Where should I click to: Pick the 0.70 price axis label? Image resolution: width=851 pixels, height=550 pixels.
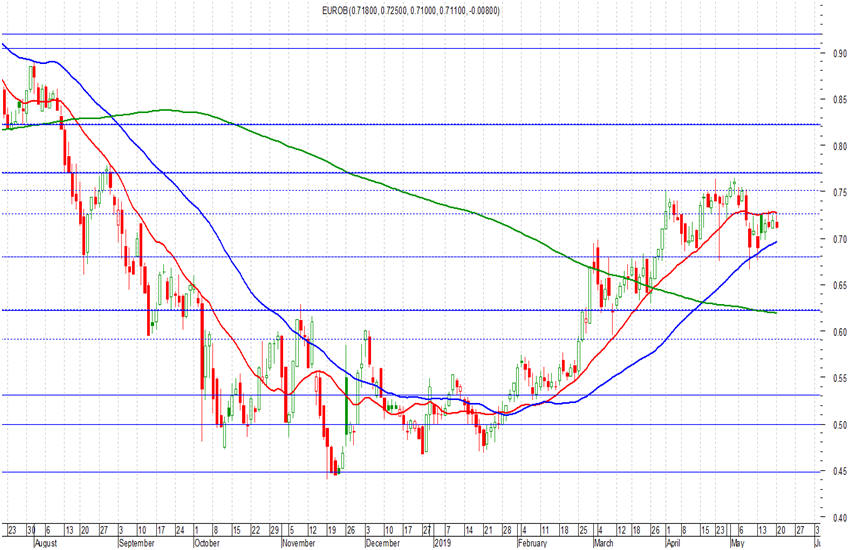tap(840, 239)
